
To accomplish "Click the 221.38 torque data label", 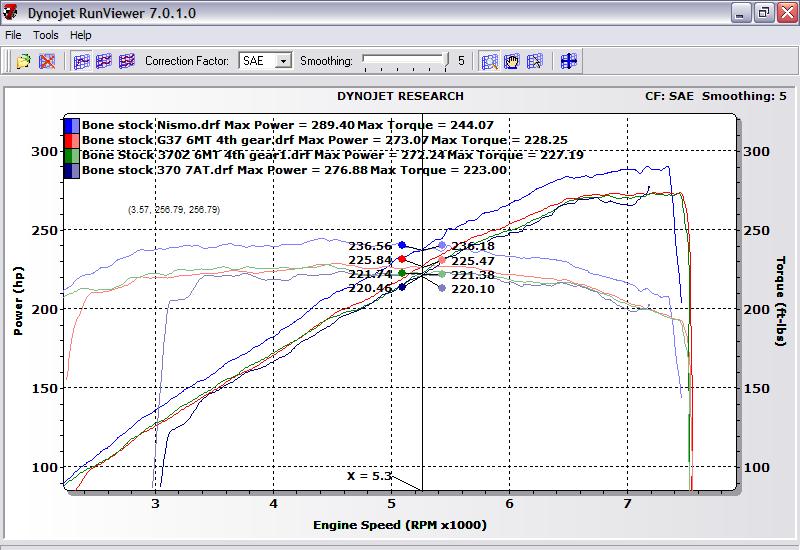I will (473, 275).
